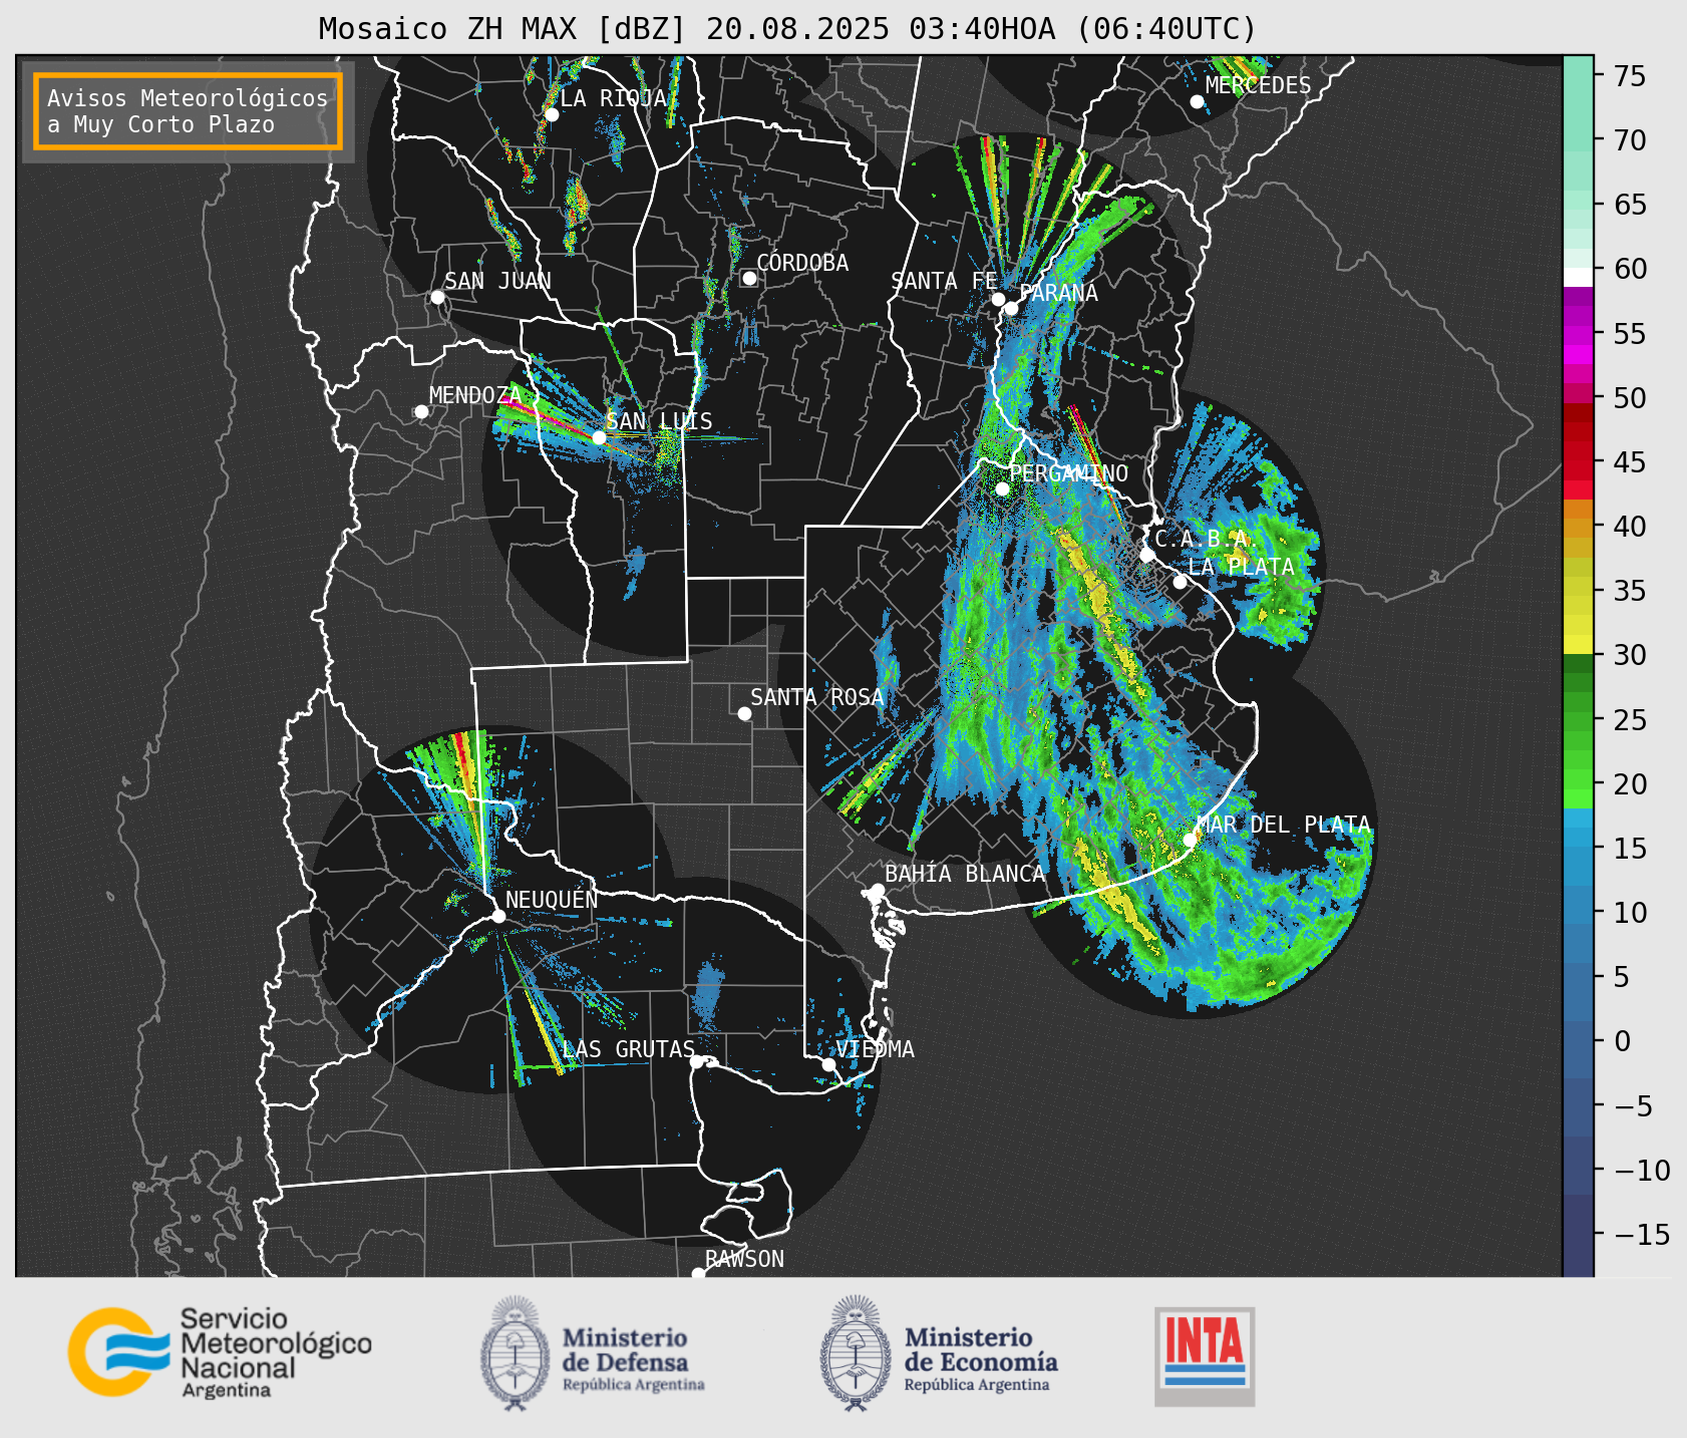Click the Rawson marker dot

tap(698, 1274)
